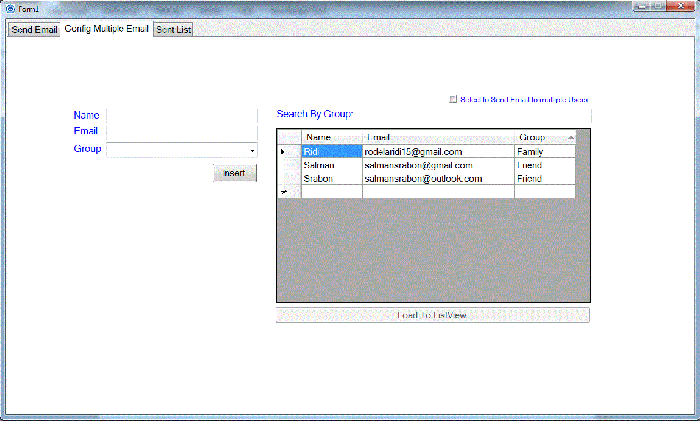This screenshot has height=421, width=700.
Task: Click the Search By Group field
Action: [x=472, y=115]
